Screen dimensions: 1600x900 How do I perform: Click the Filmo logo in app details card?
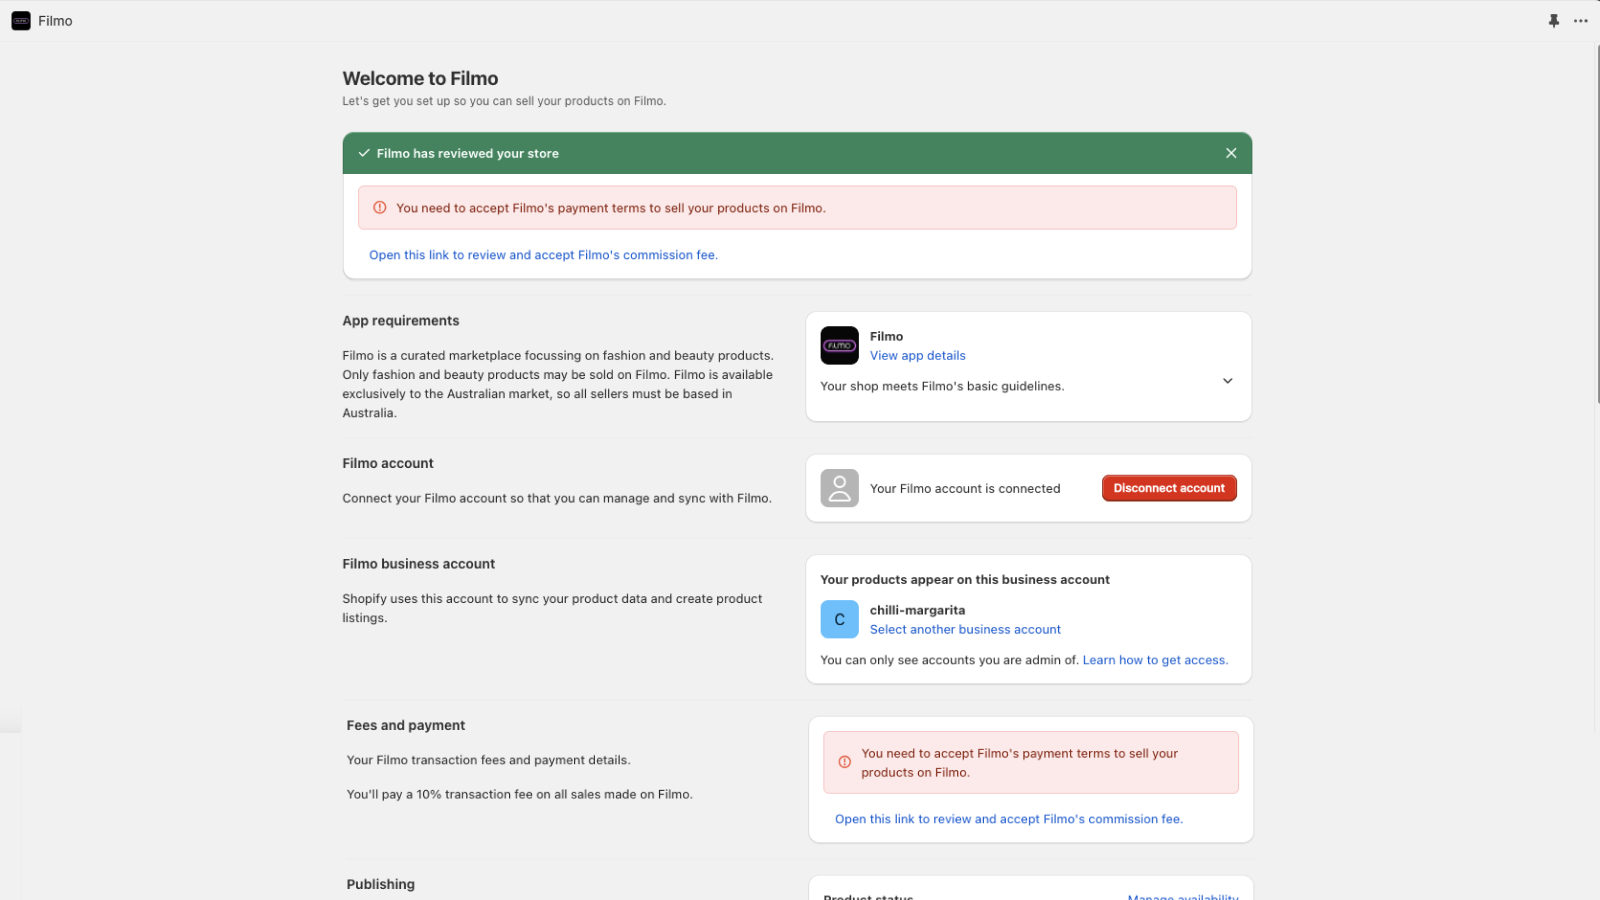(x=839, y=345)
